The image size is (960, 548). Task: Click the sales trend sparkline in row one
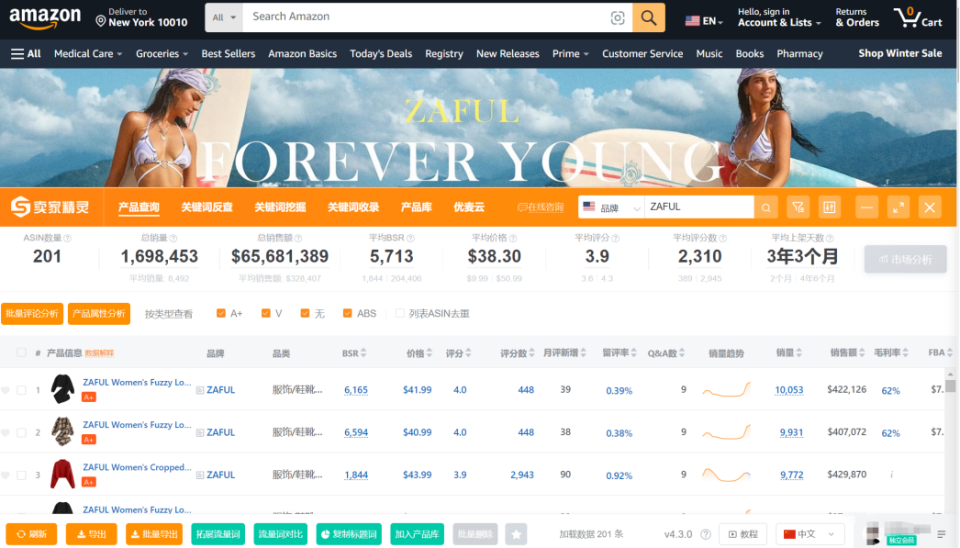coord(726,389)
